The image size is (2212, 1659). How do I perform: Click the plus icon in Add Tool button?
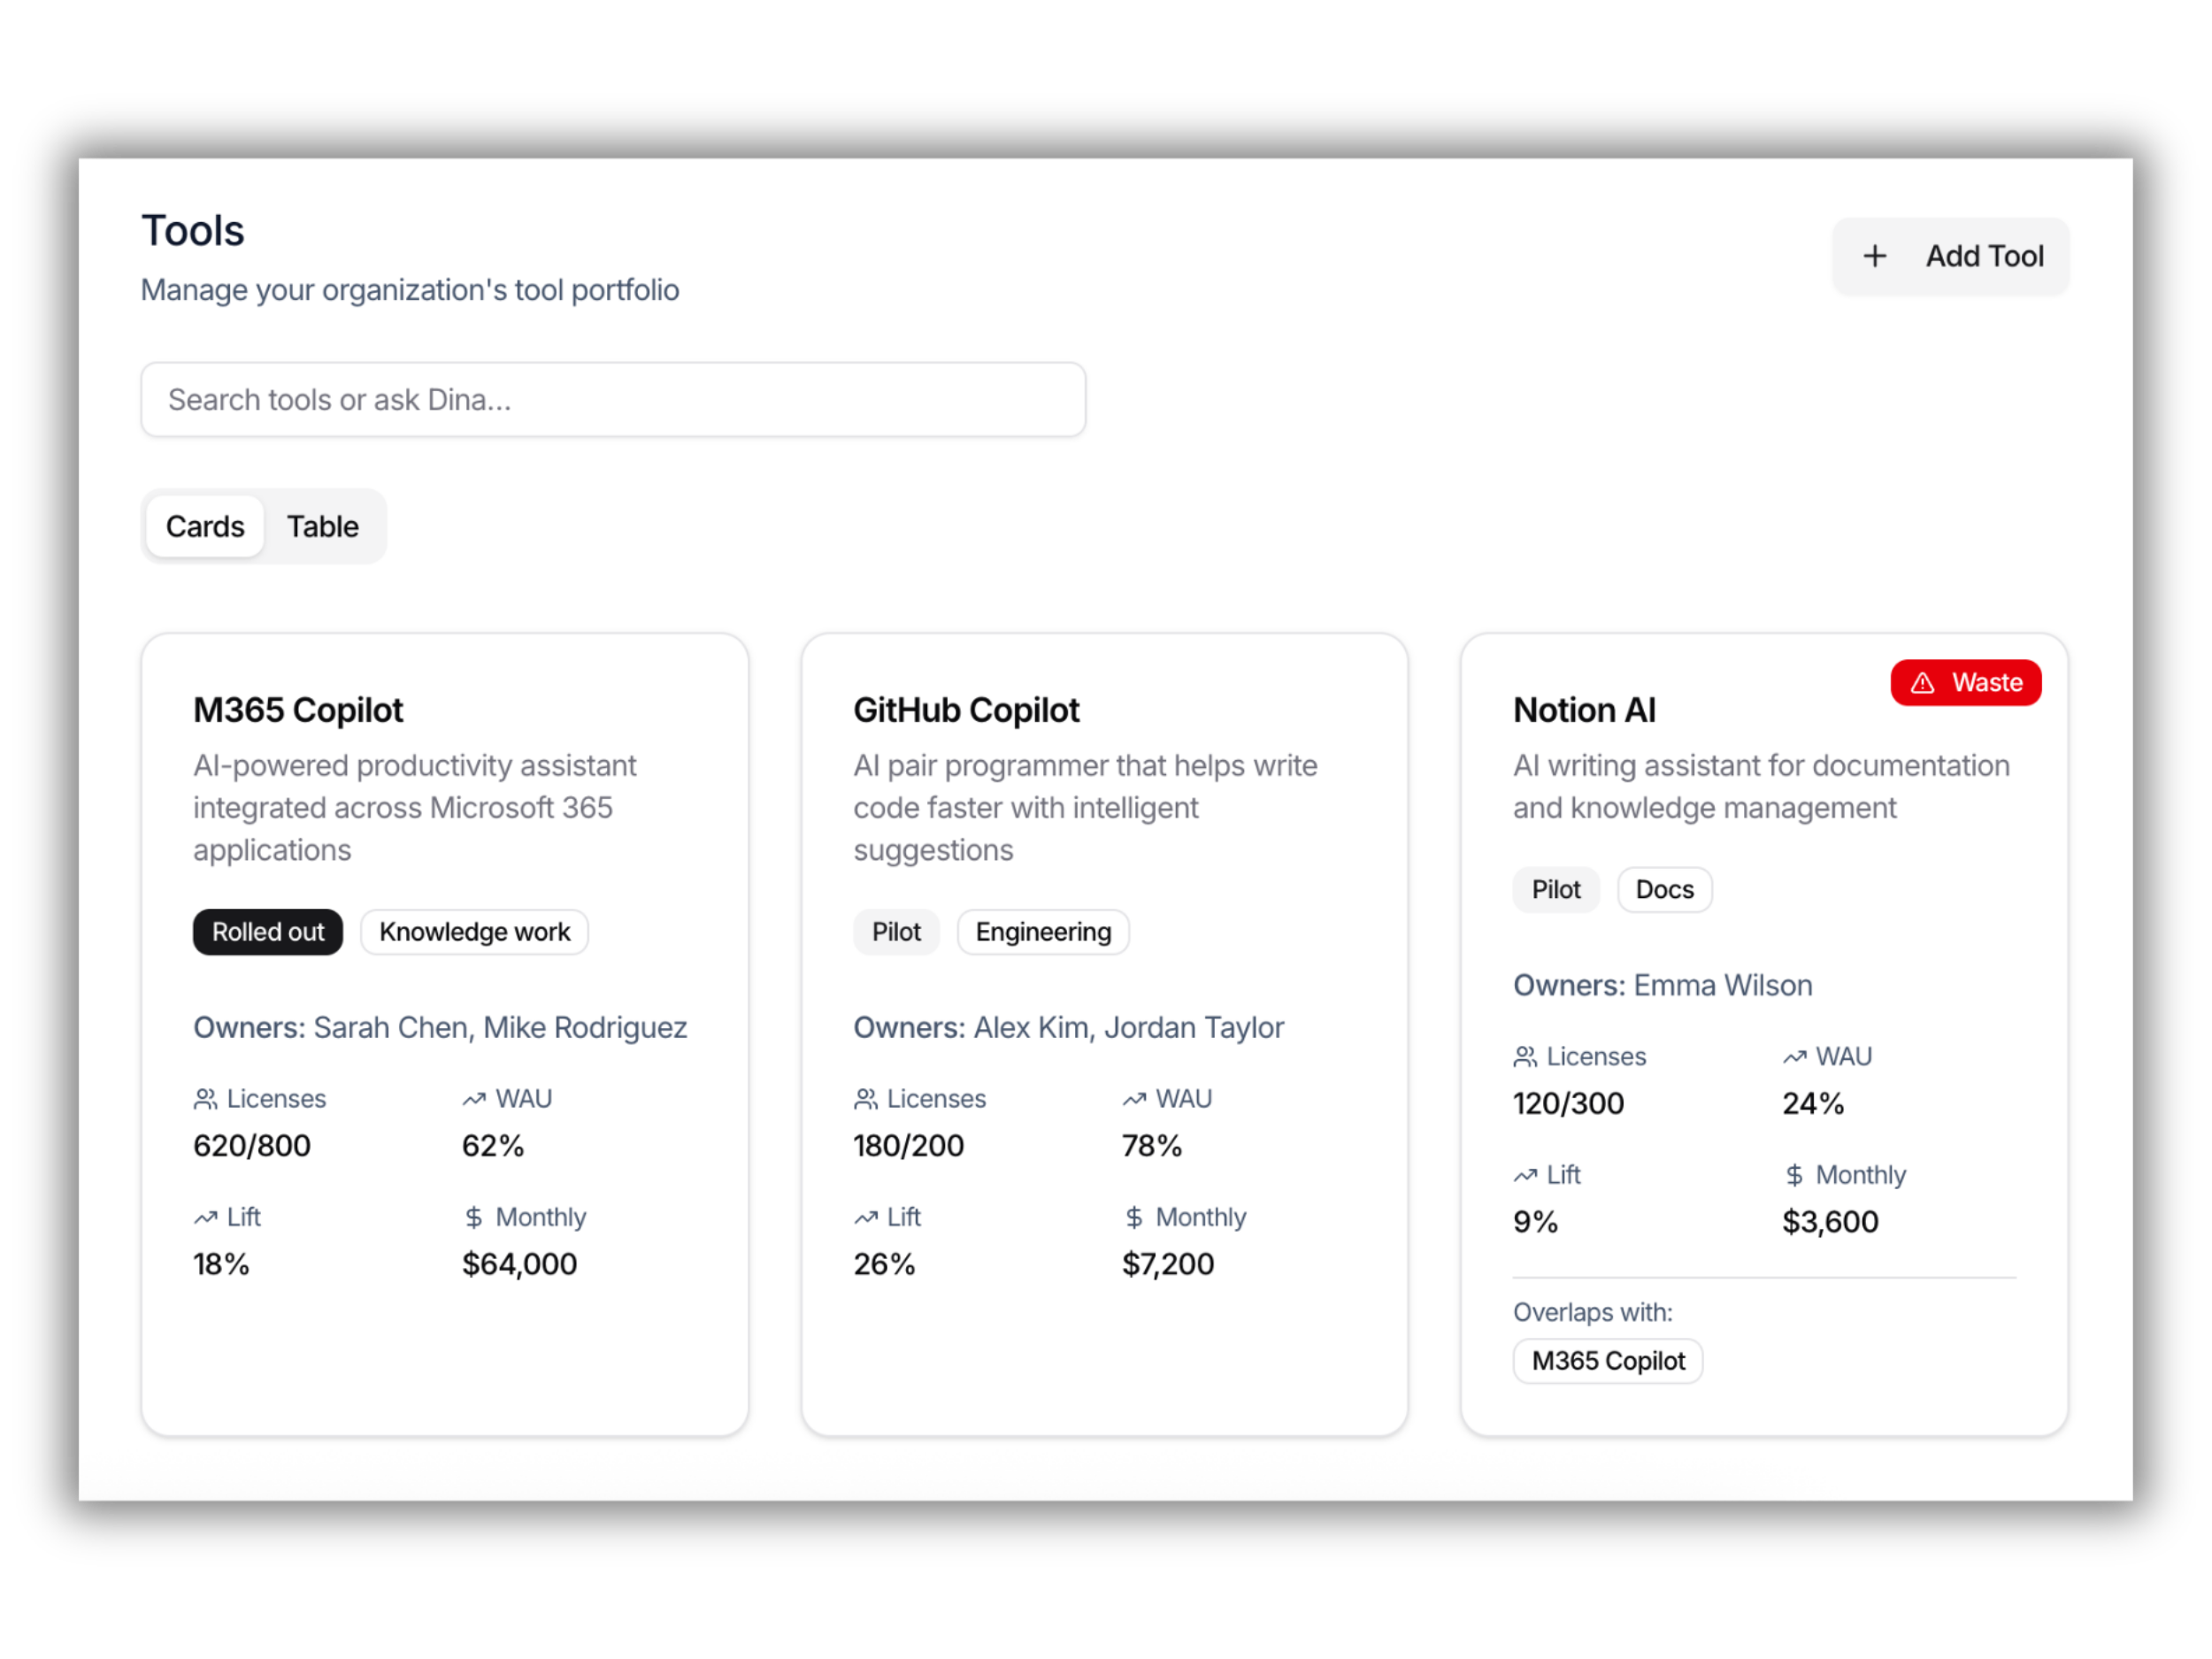click(x=1875, y=256)
